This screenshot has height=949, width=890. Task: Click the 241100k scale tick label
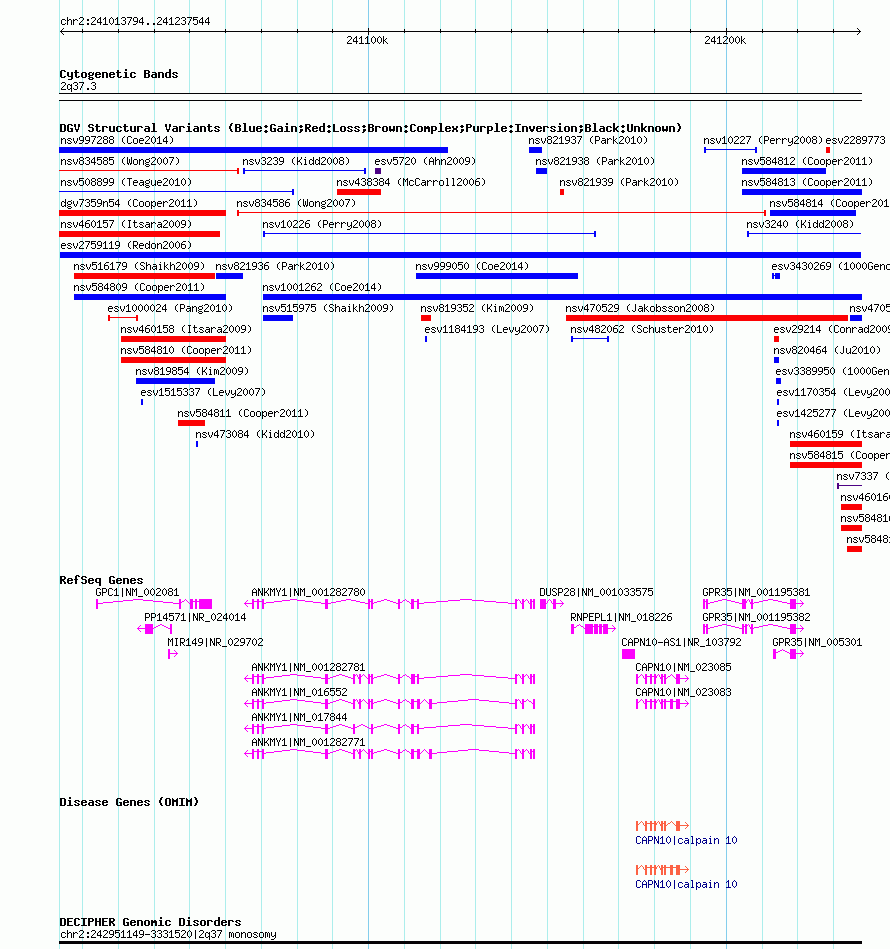point(367,40)
